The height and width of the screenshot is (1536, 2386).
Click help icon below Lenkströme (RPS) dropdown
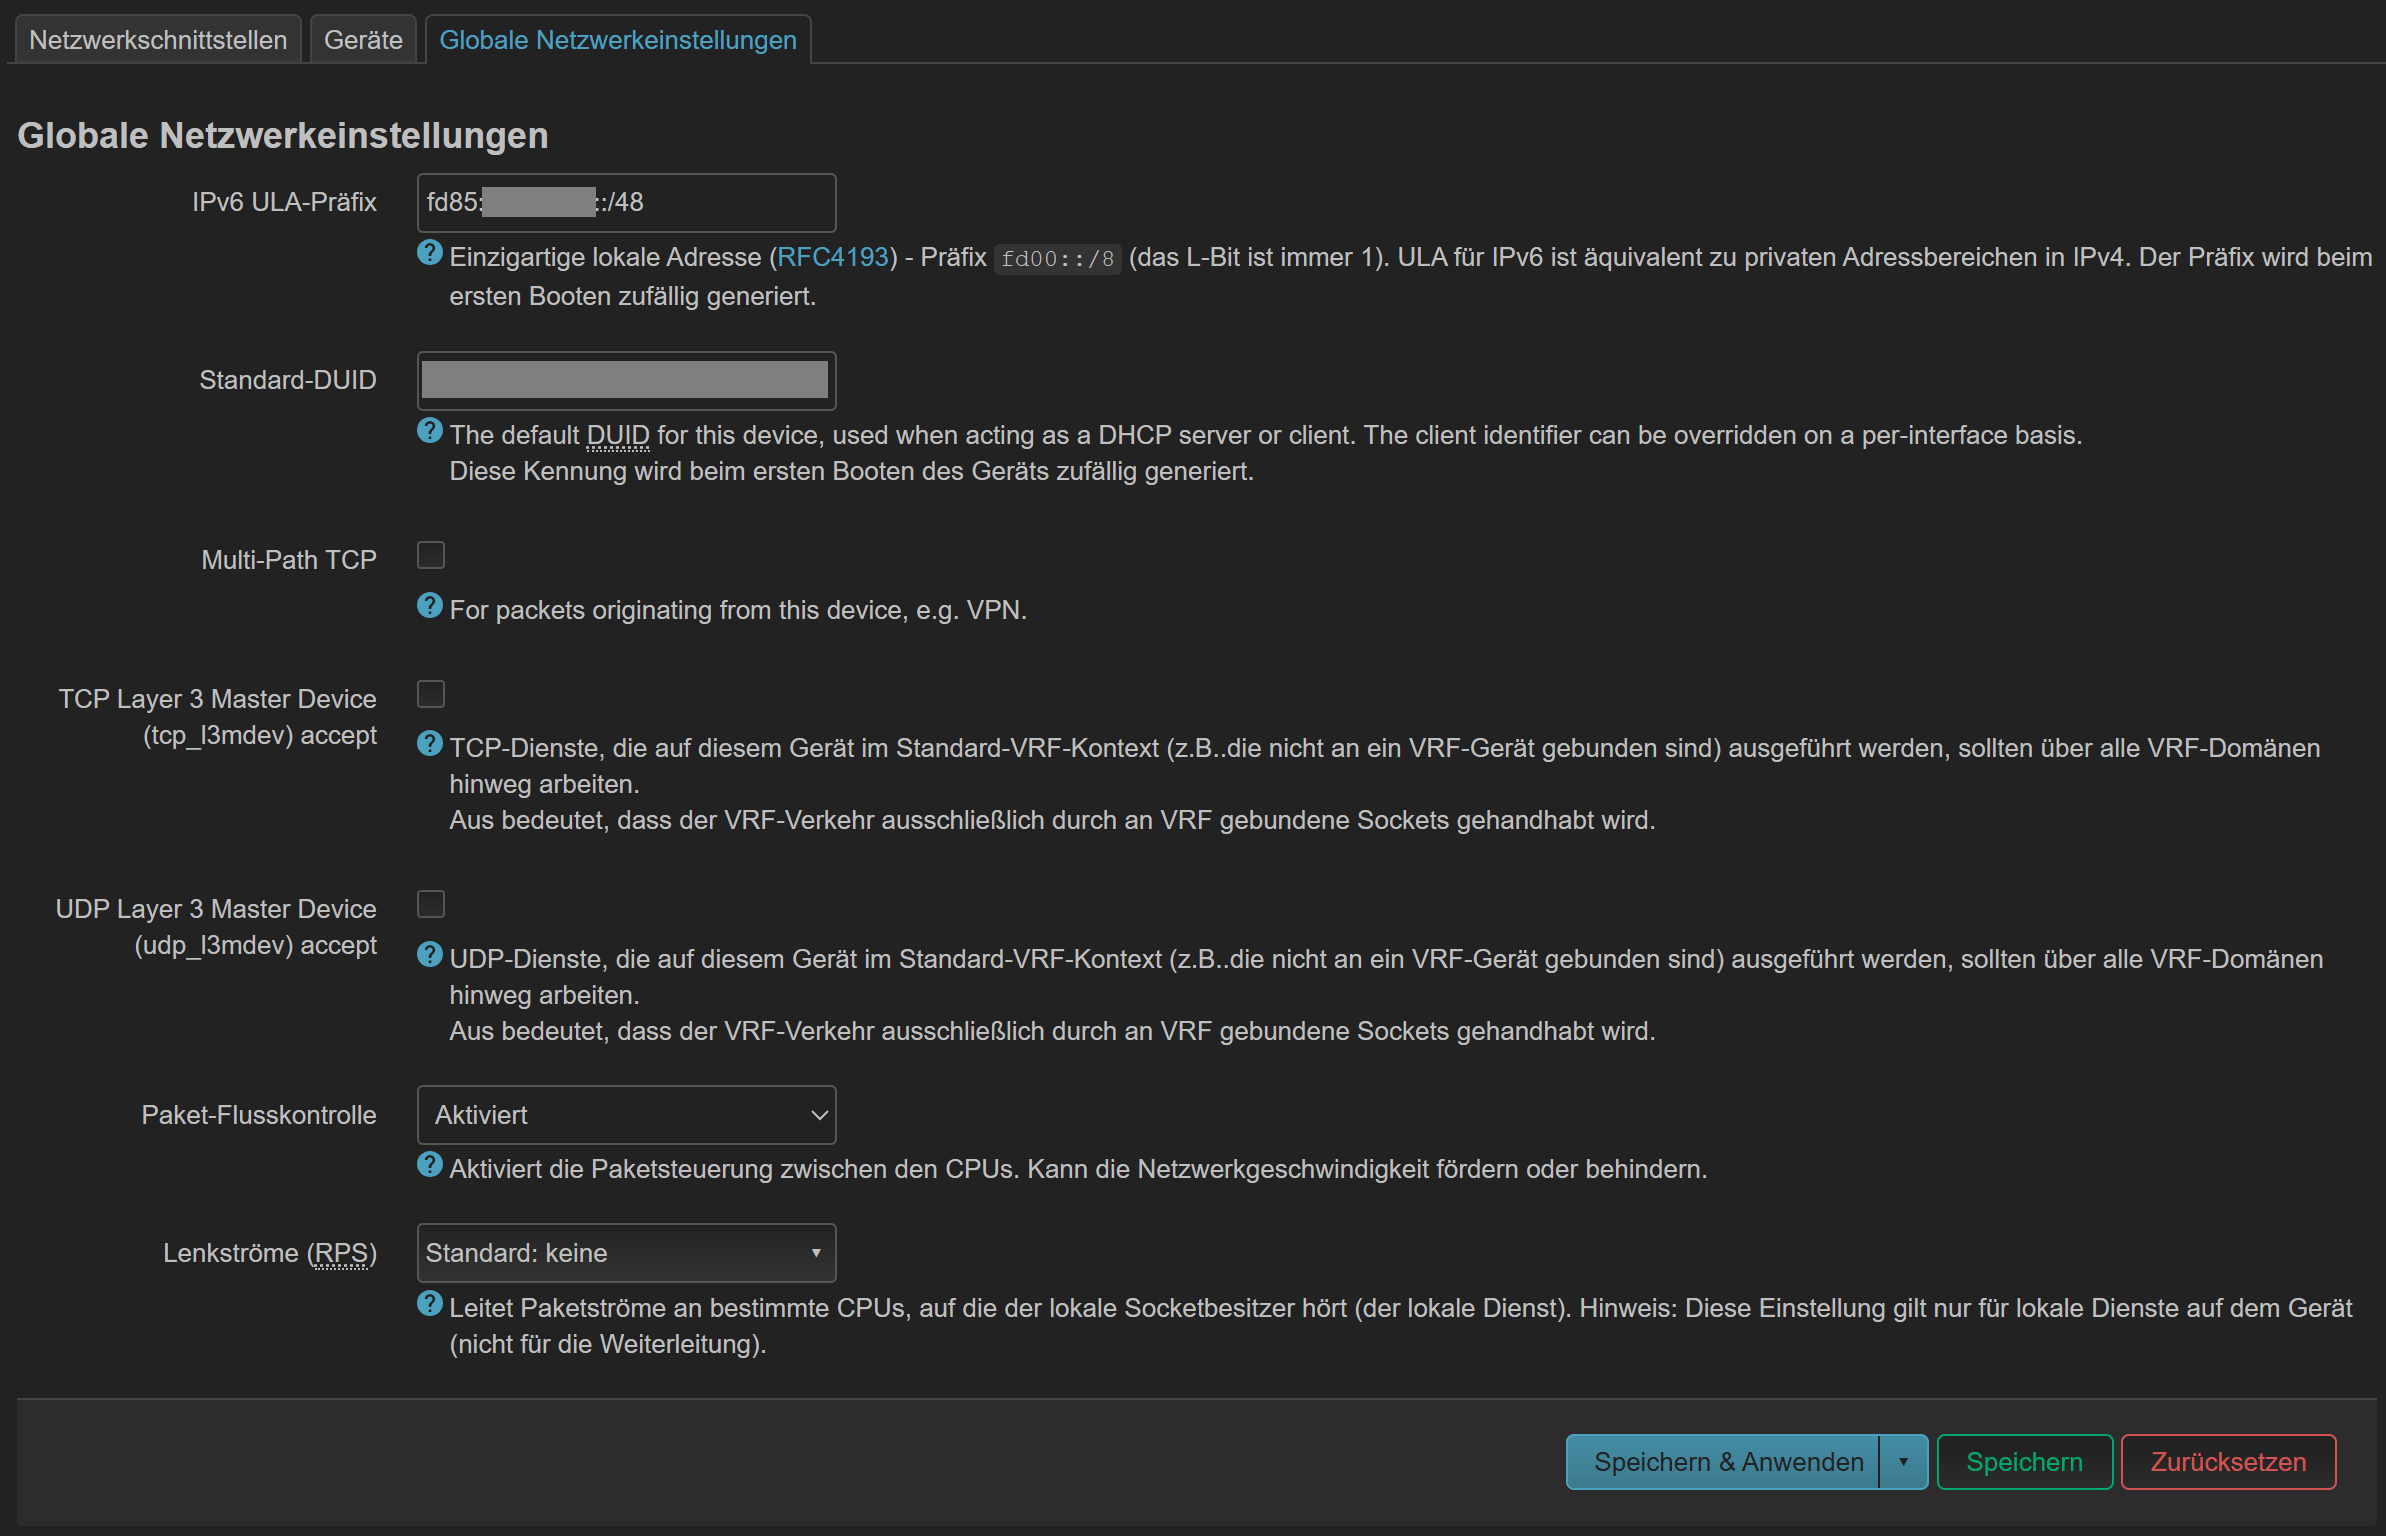[430, 1304]
